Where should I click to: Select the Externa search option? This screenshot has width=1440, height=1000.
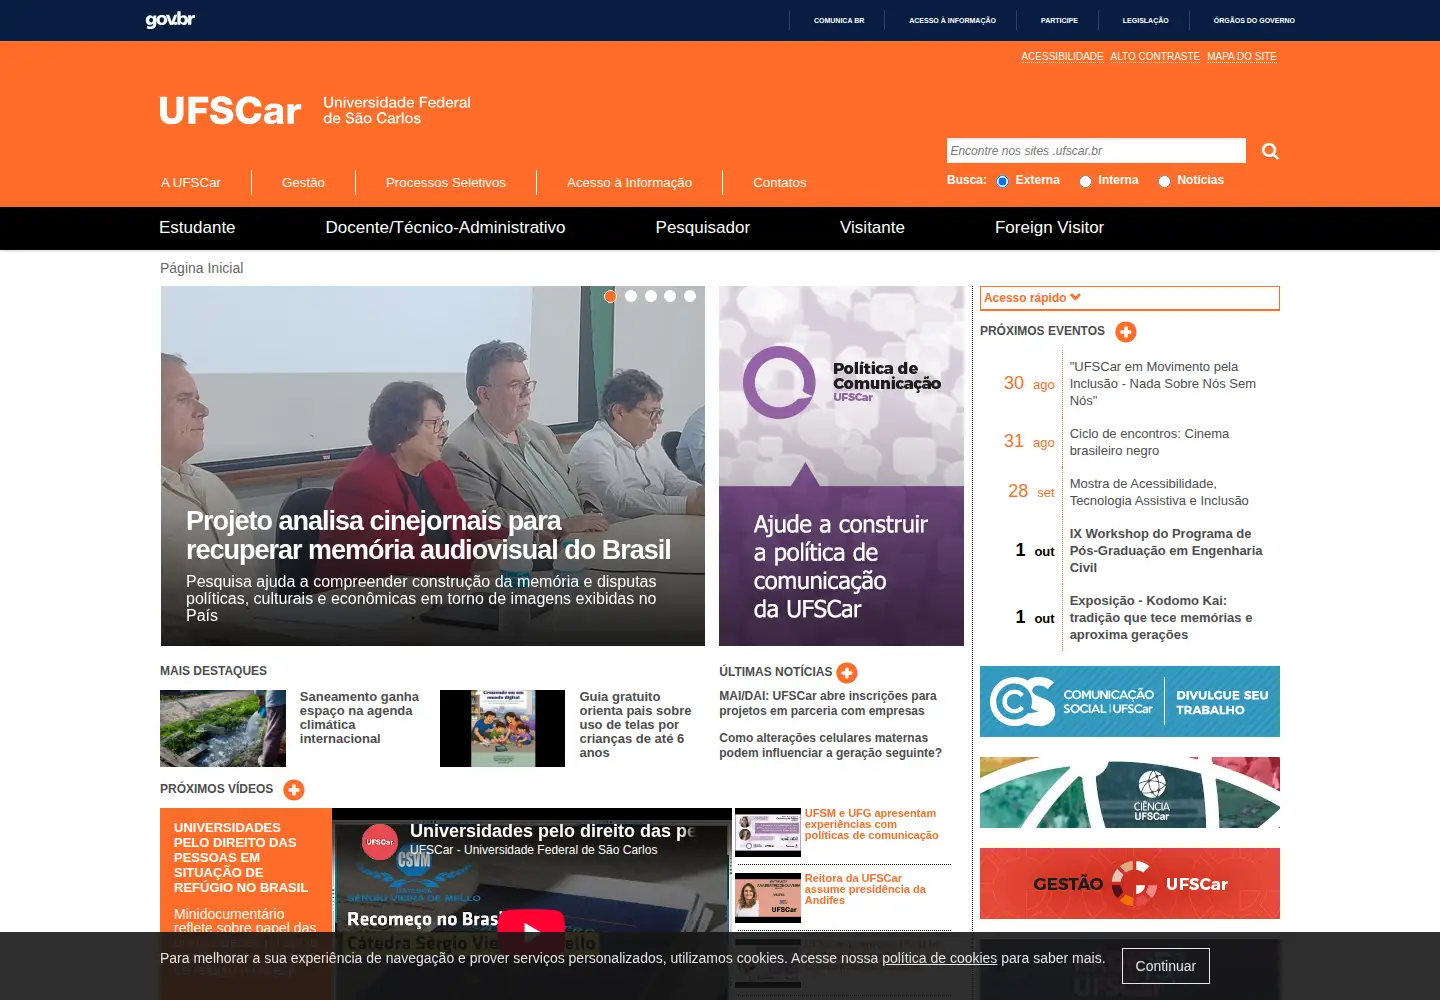coord(1002,181)
